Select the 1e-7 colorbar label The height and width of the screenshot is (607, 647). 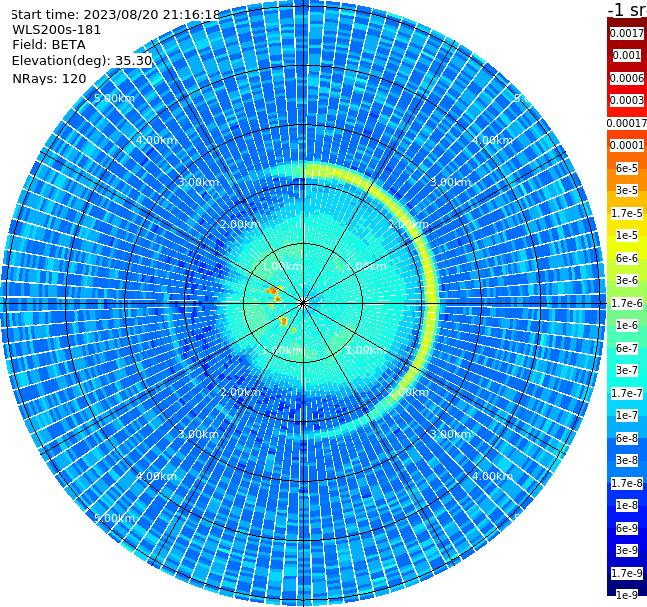tap(626, 415)
